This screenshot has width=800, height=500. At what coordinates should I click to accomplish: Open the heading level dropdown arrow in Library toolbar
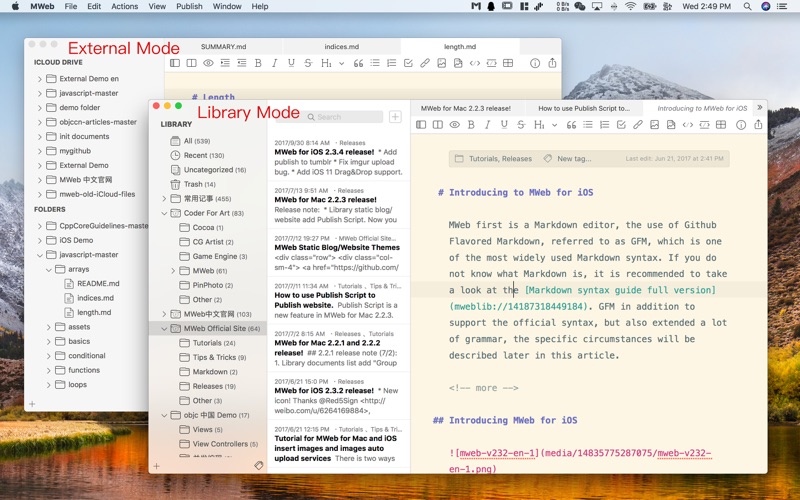[554, 125]
